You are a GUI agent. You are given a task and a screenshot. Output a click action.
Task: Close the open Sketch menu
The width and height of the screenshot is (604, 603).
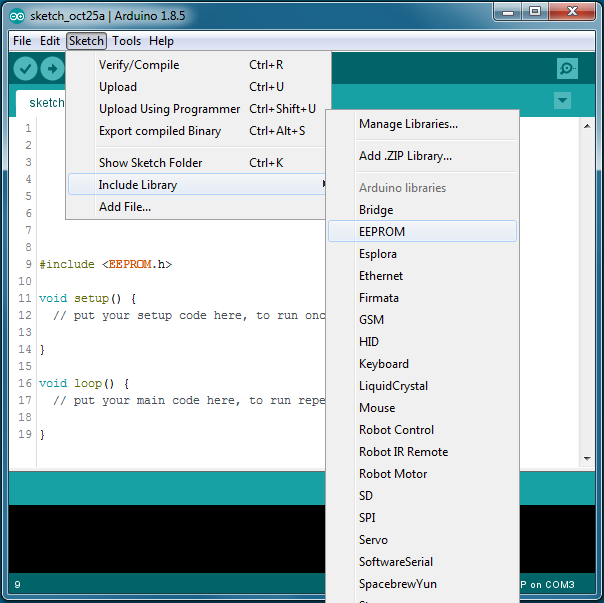click(86, 41)
